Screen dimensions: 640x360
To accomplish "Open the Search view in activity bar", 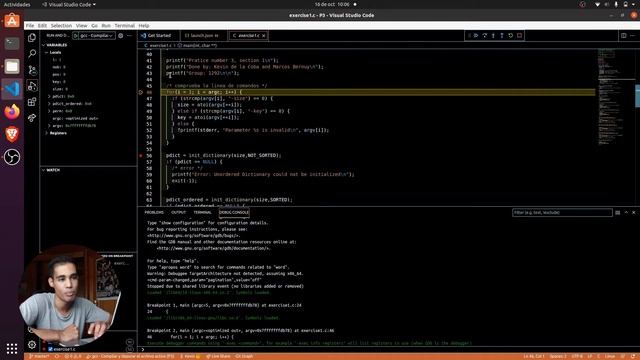I will [x=32, y=53].
